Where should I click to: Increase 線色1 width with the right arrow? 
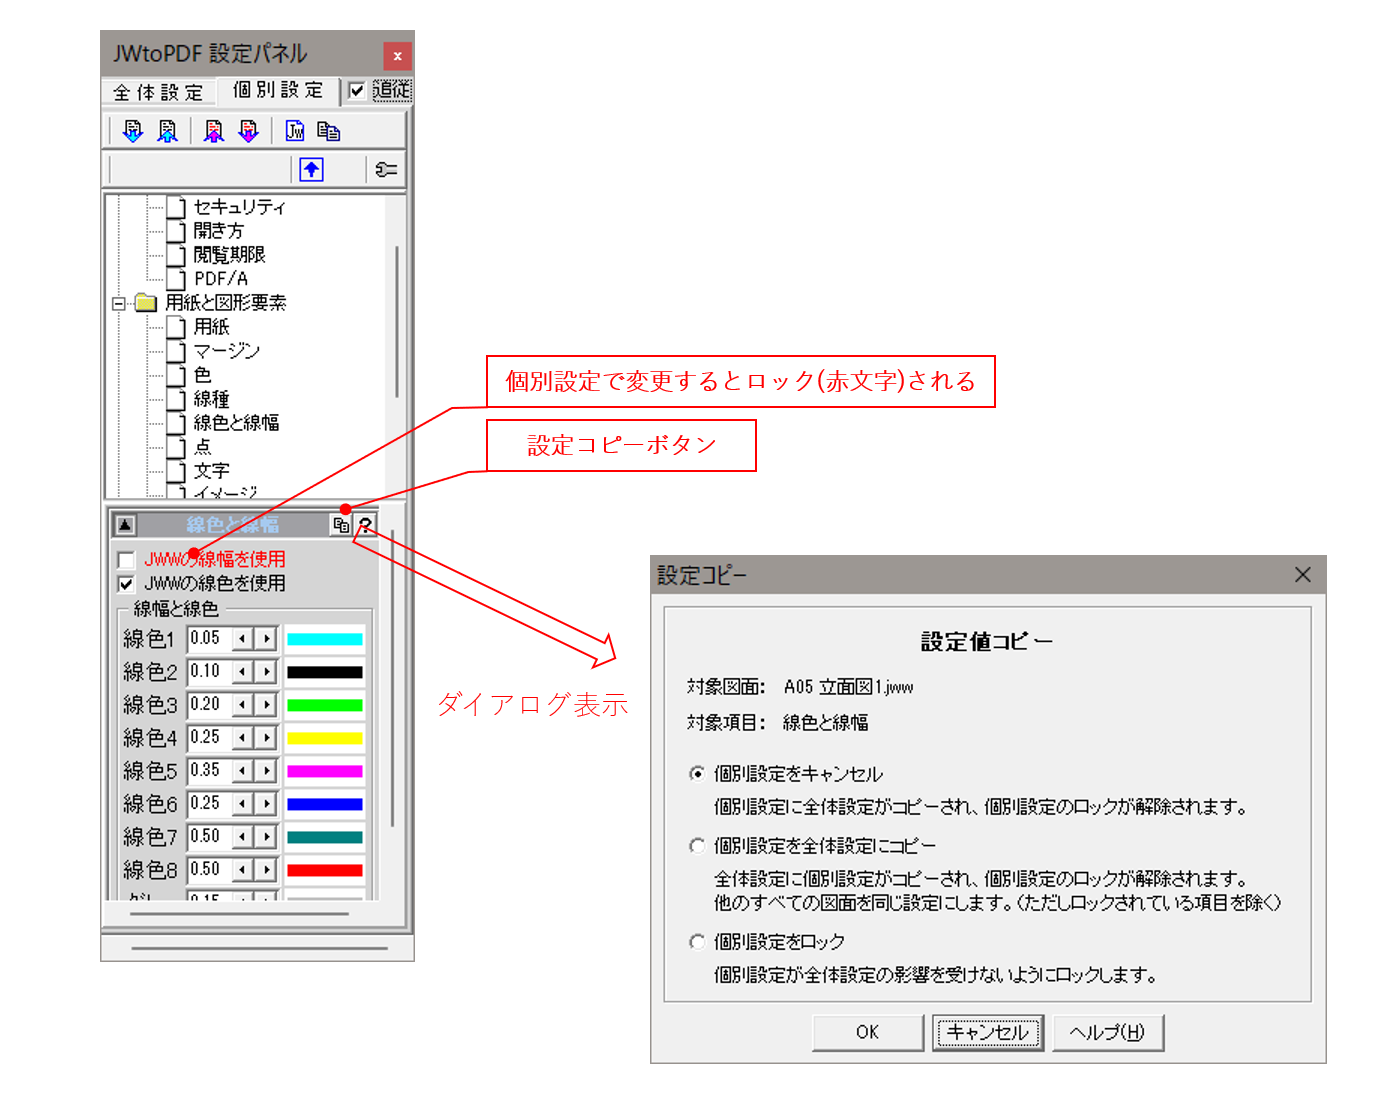point(267,638)
